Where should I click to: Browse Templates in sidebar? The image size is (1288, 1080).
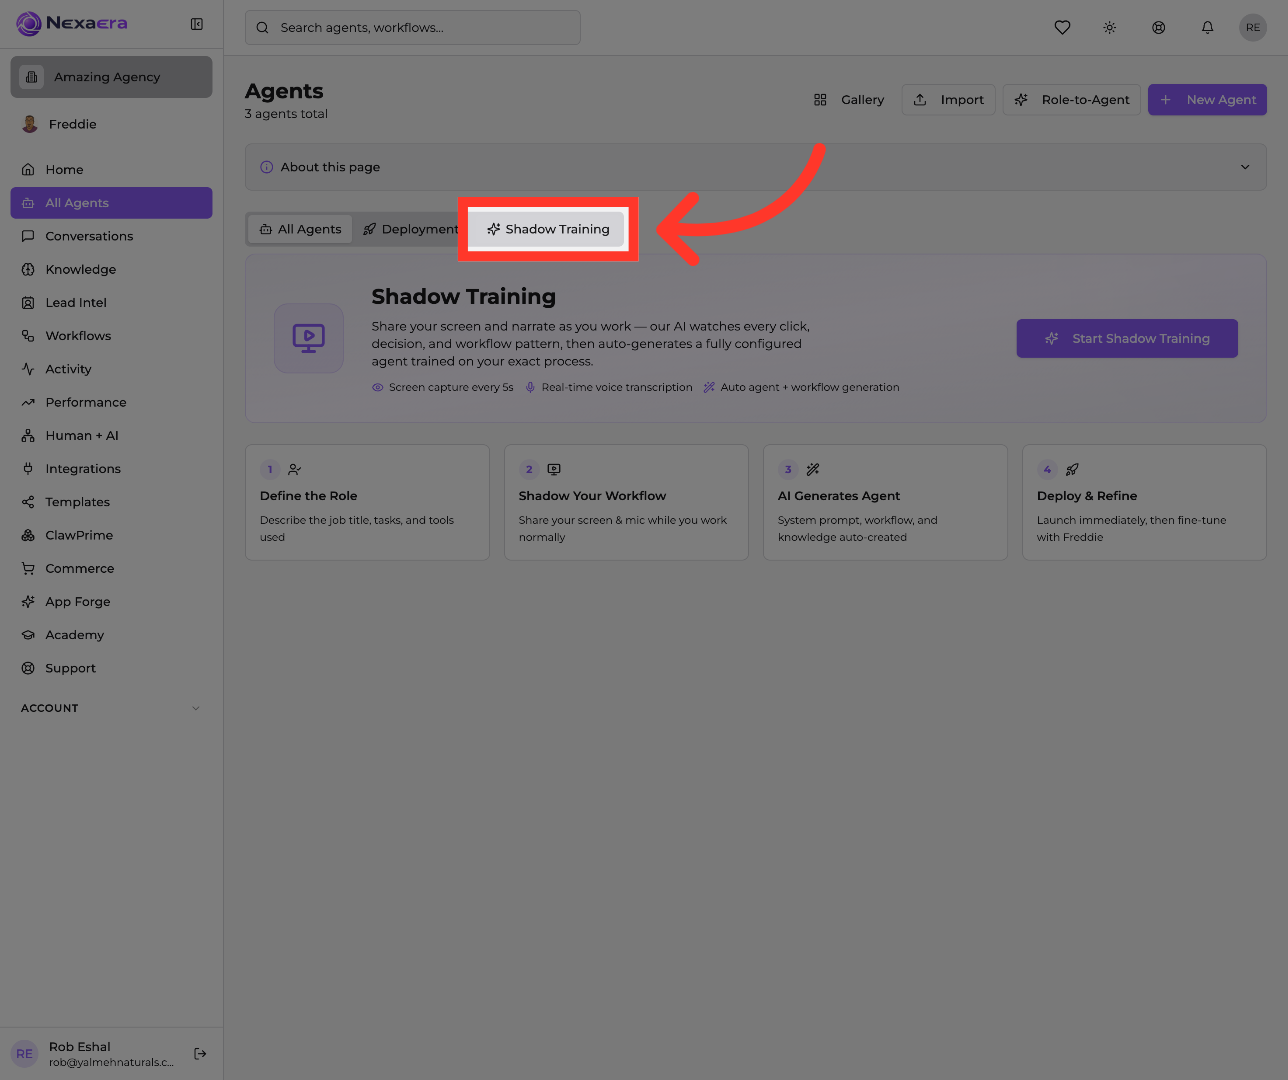click(x=111, y=502)
